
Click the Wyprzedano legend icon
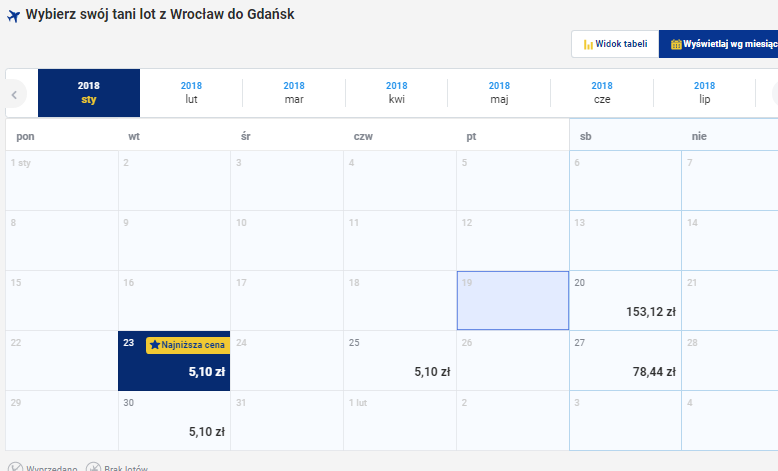click(15, 468)
